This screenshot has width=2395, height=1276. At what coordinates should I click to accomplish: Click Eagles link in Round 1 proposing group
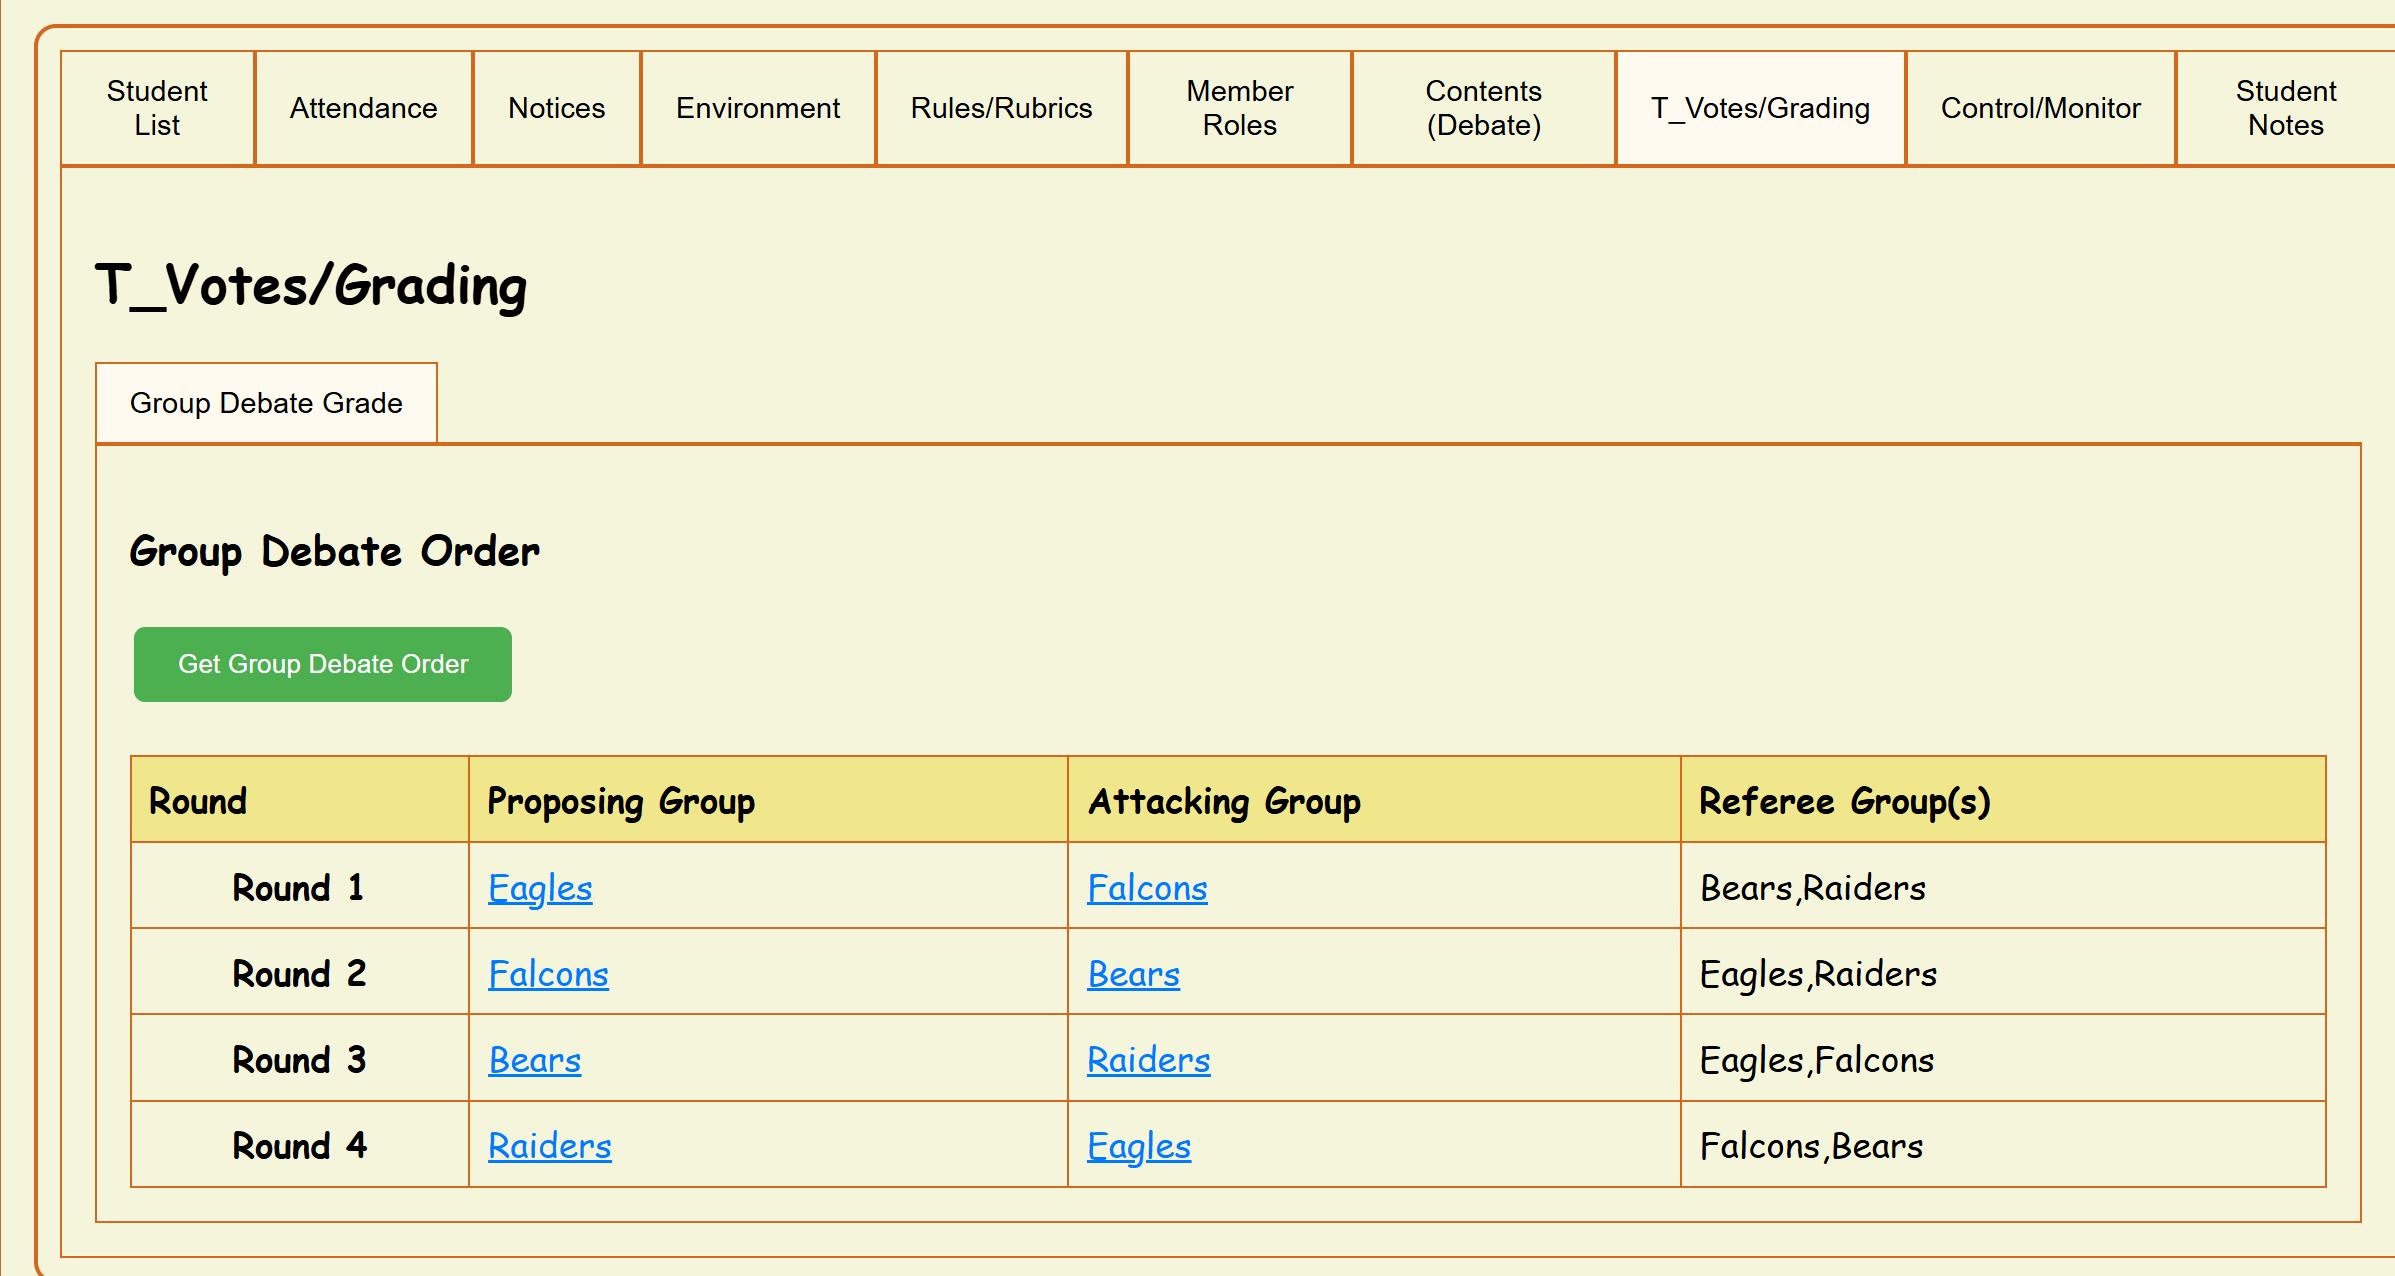(x=540, y=888)
